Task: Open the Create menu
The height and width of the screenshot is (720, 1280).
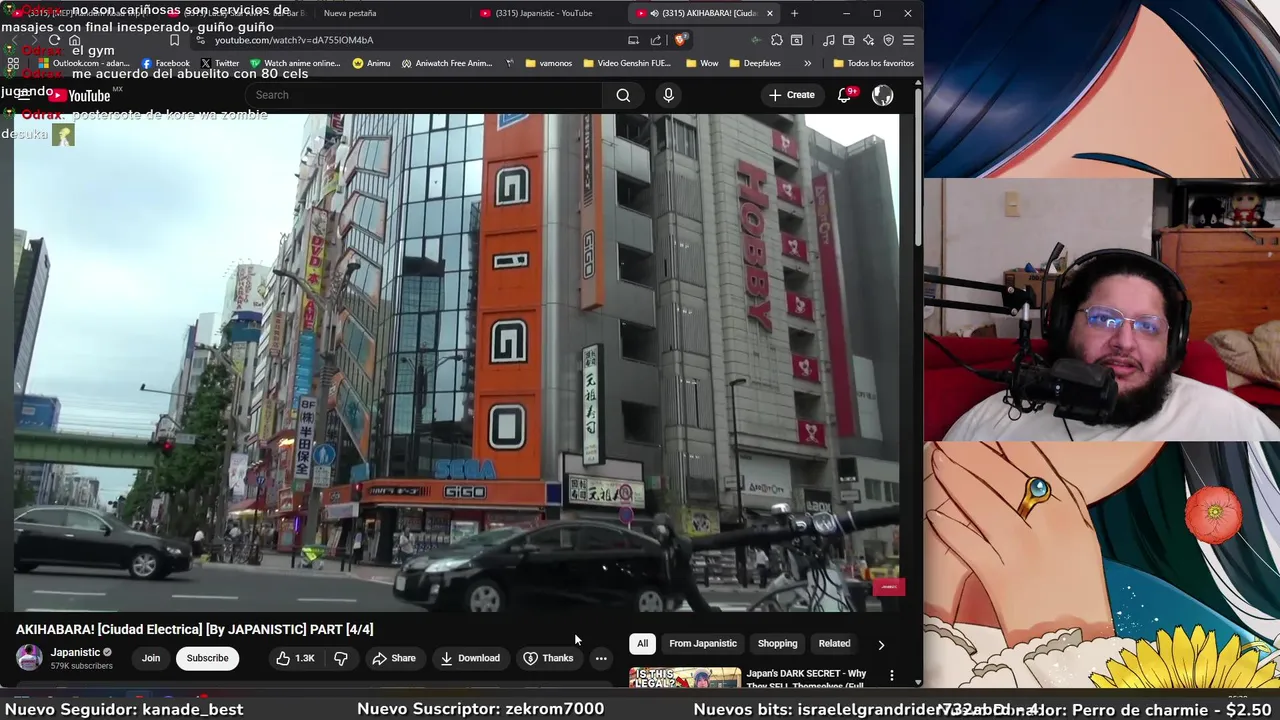Action: [791, 95]
